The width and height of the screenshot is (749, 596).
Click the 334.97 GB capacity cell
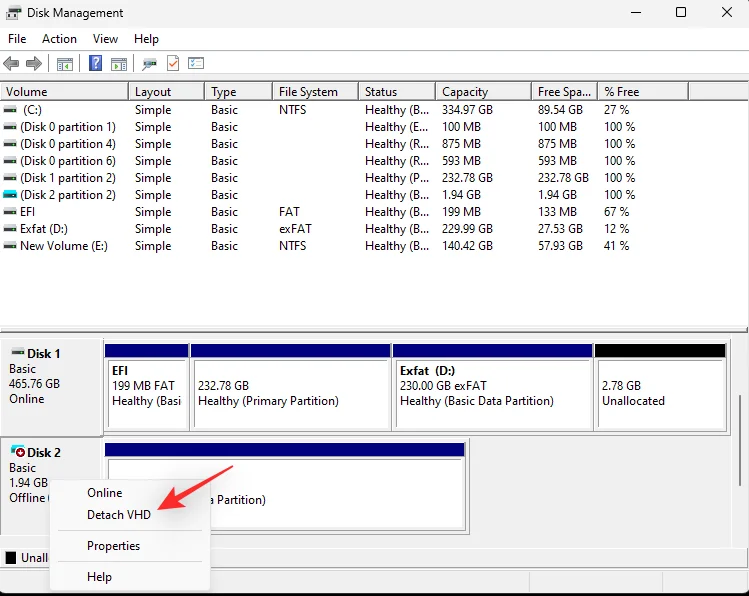point(467,110)
